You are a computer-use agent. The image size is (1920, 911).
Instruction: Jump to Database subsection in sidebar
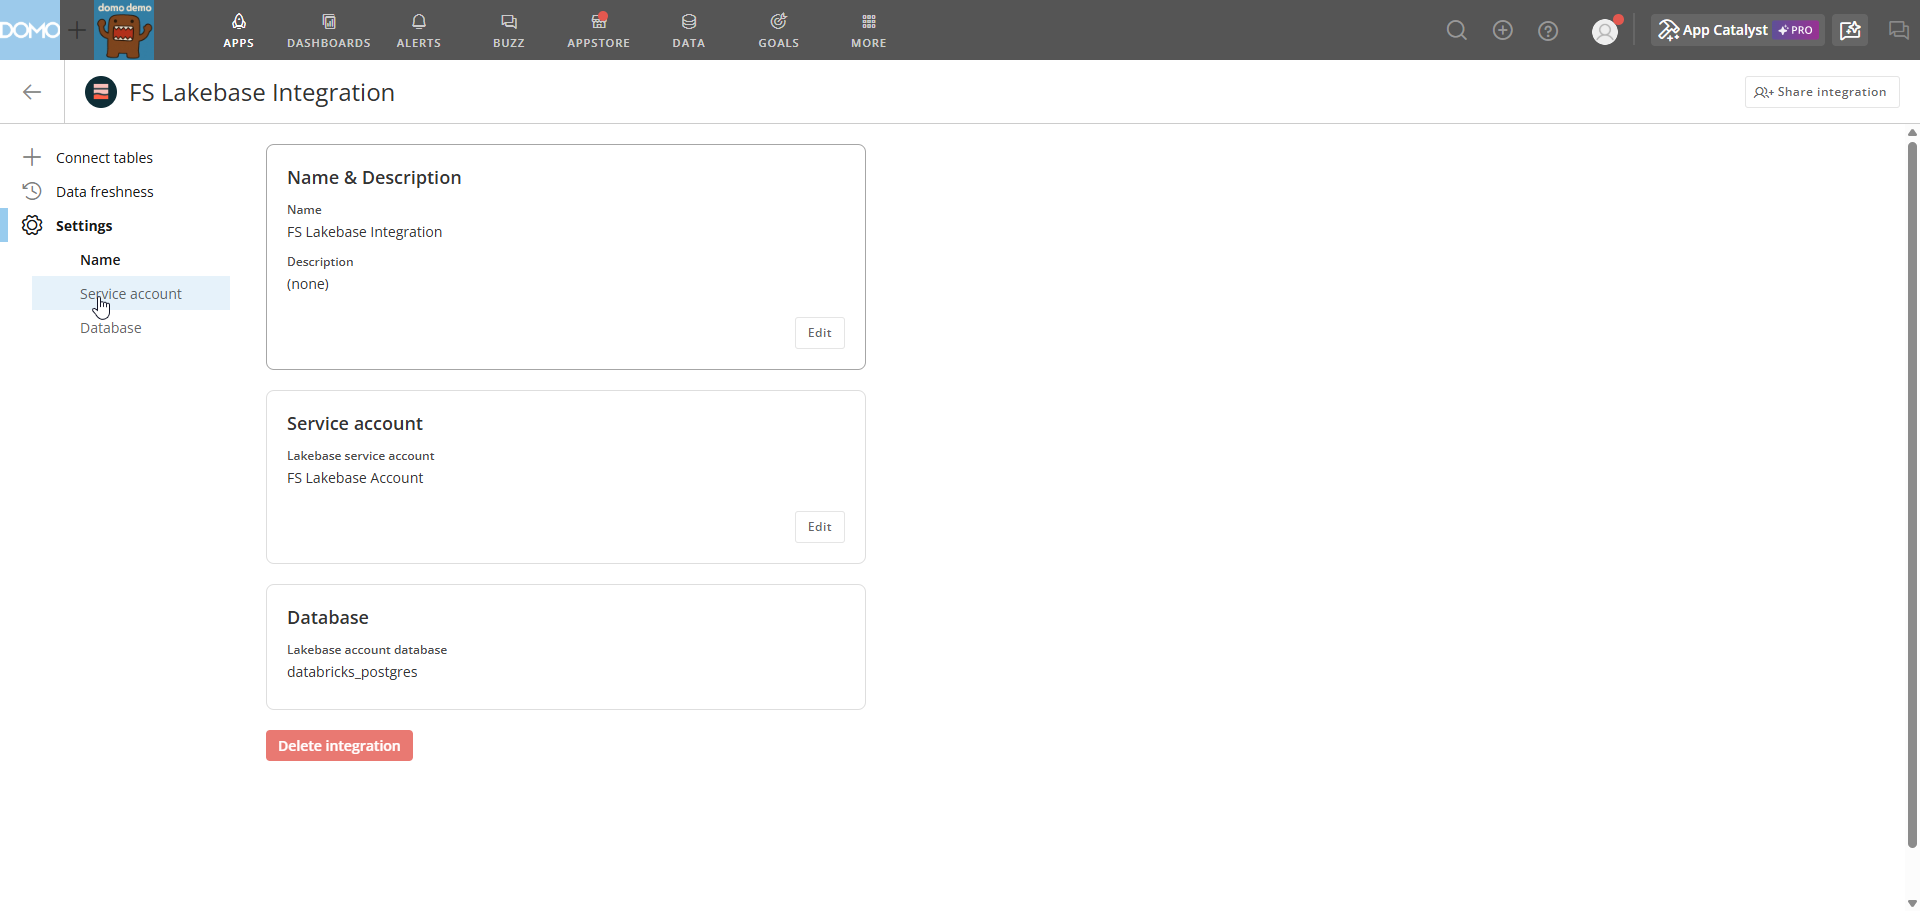click(x=111, y=328)
